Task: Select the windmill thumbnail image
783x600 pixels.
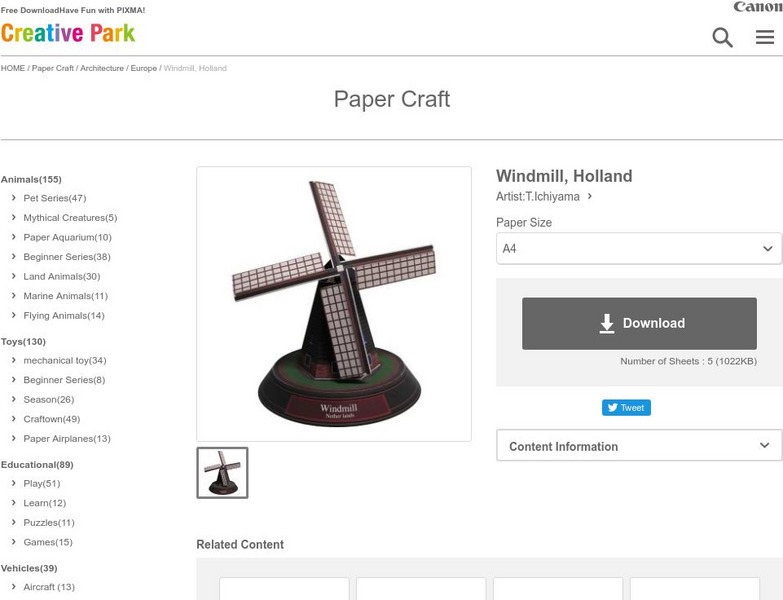Action: point(222,473)
